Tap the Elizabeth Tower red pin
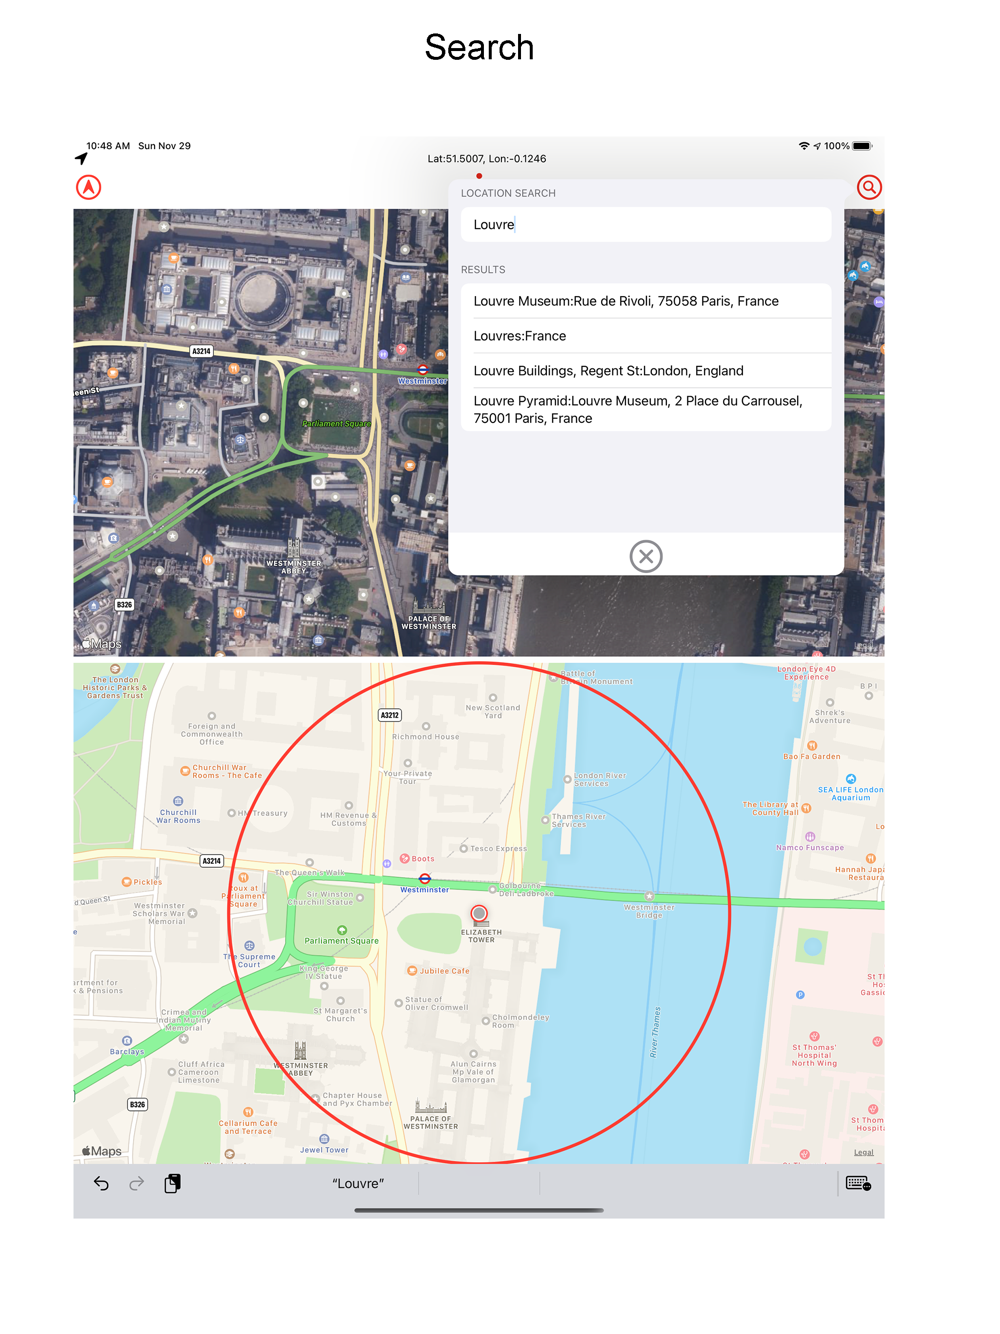This screenshot has width=1000, height=1334. tap(479, 914)
